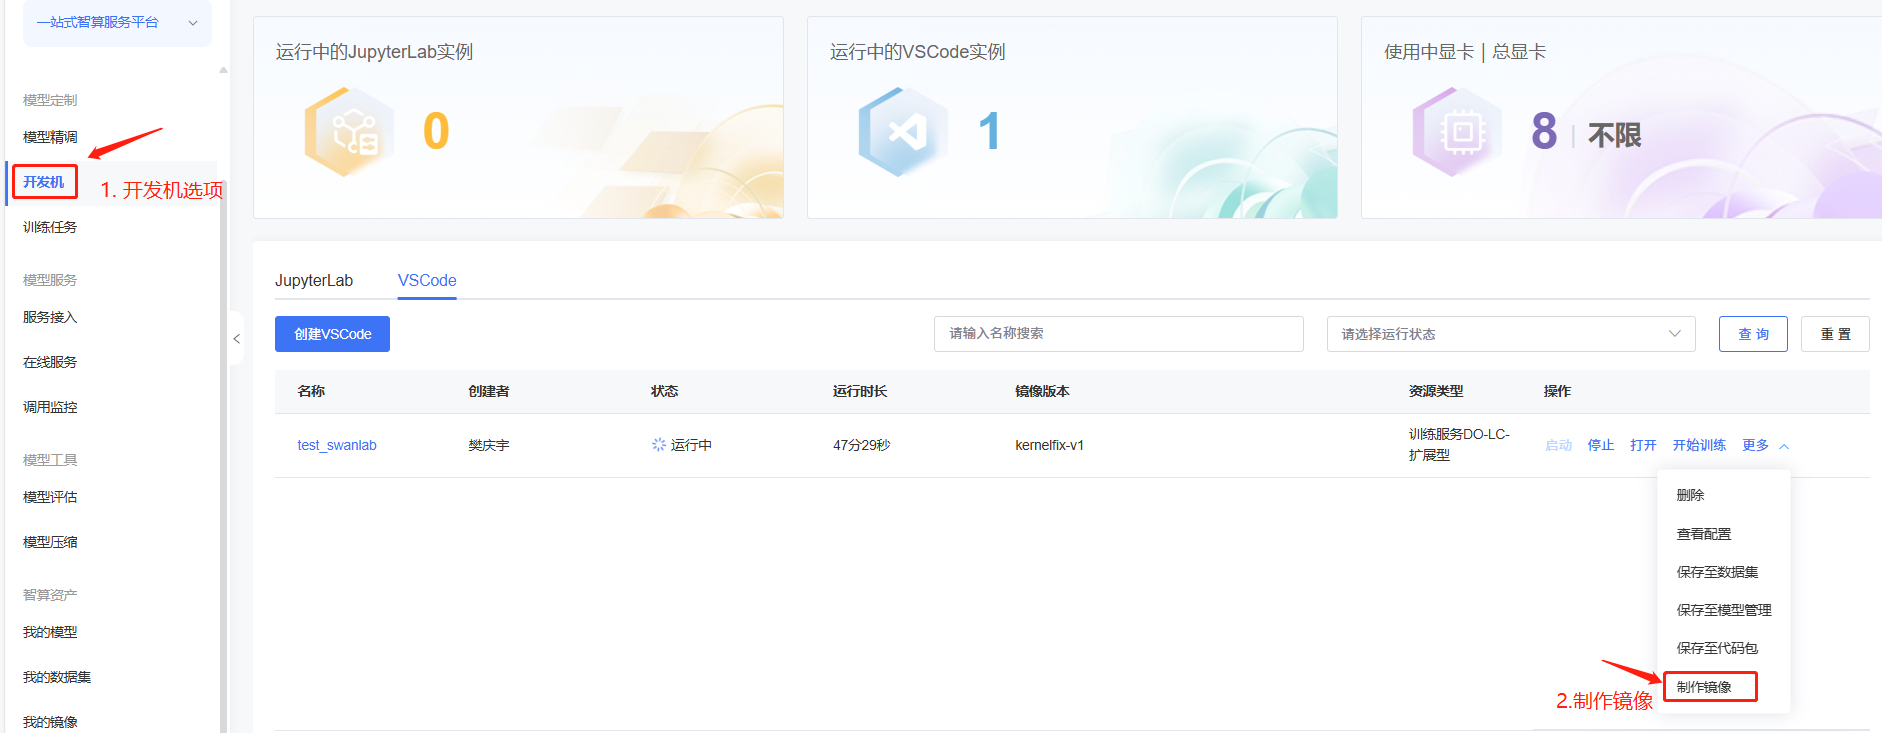
Task: Open 开发机 in the sidebar
Action: (x=44, y=182)
